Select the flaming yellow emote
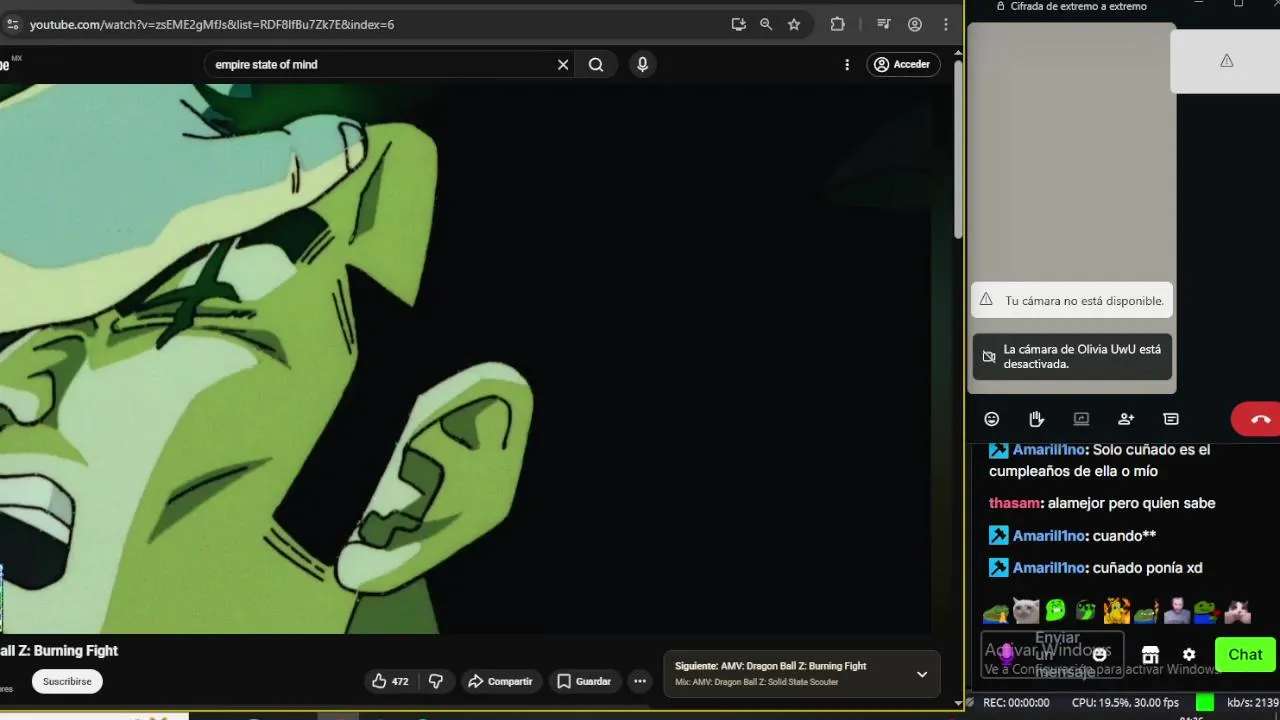The image size is (1280, 720). 1116,610
